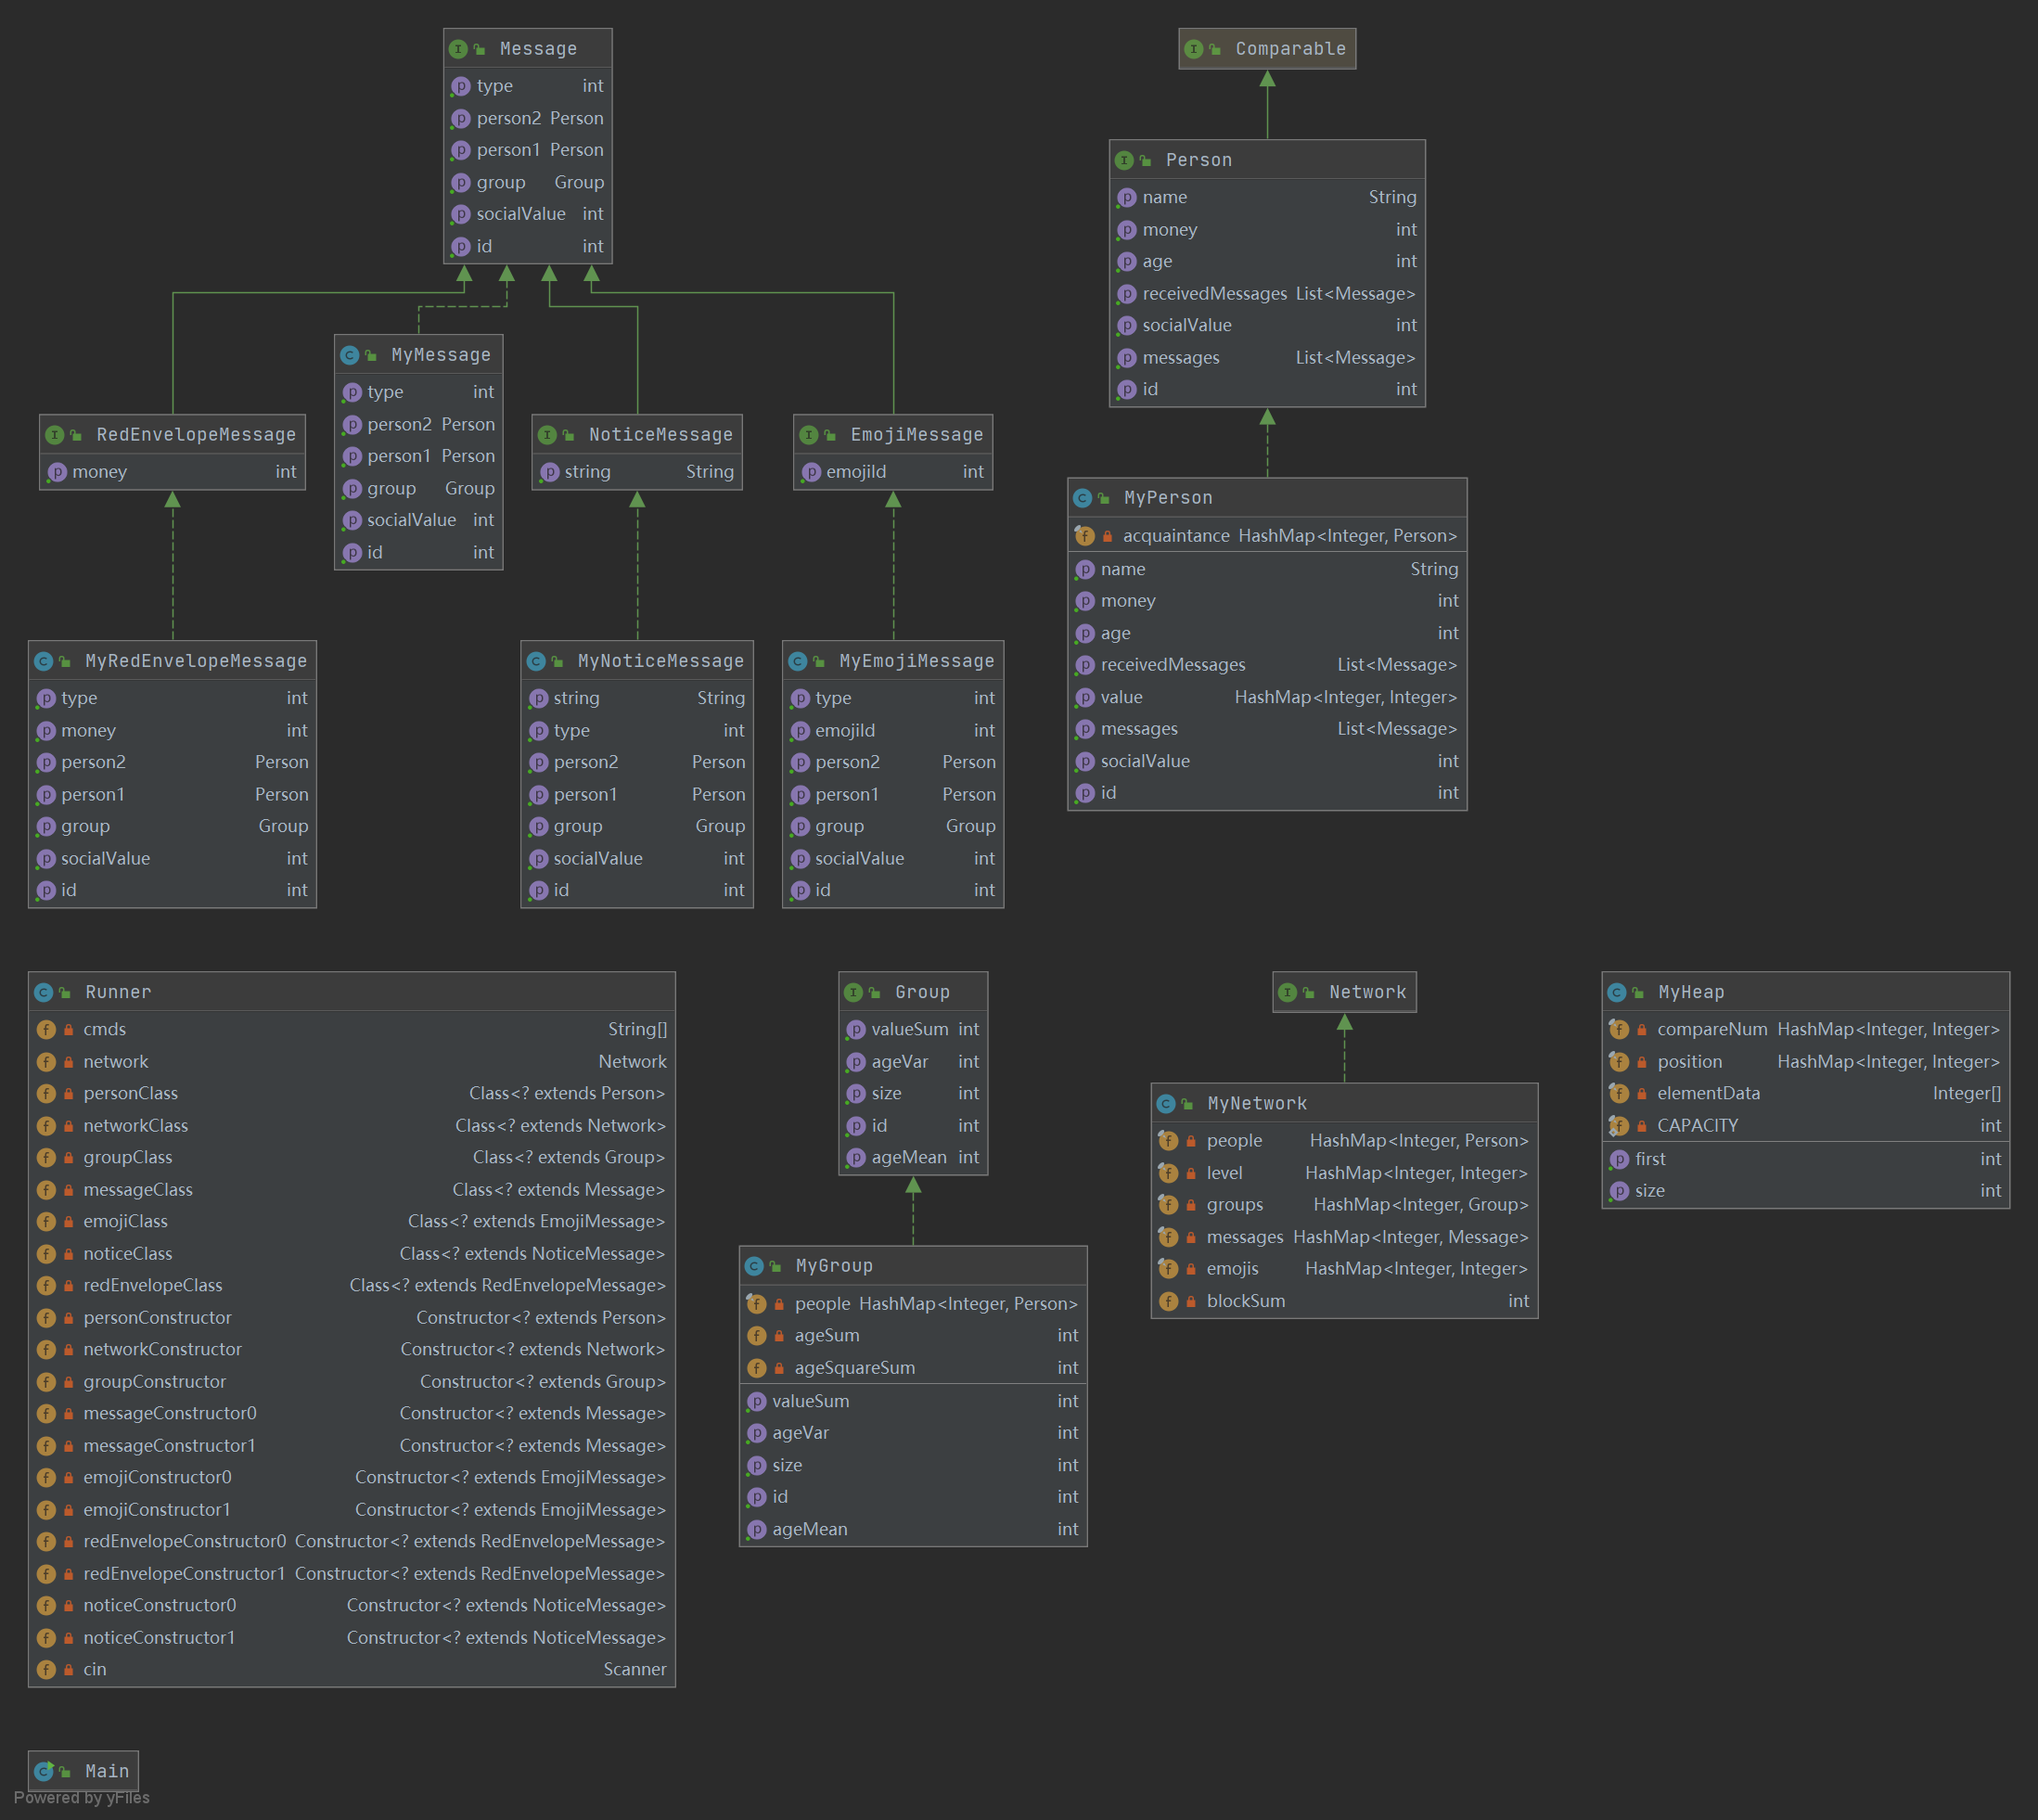This screenshot has height=1820, width=2038.
Task: Click the inheritance arrow pointing to Comparable
Action: (x=1267, y=80)
